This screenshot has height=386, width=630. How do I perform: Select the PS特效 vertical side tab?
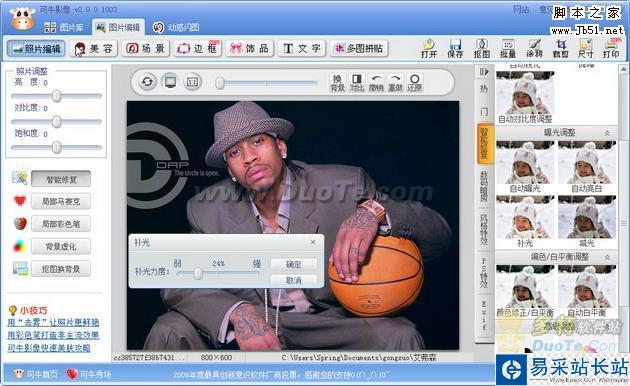pyautogui.click(x=484, y=273)
